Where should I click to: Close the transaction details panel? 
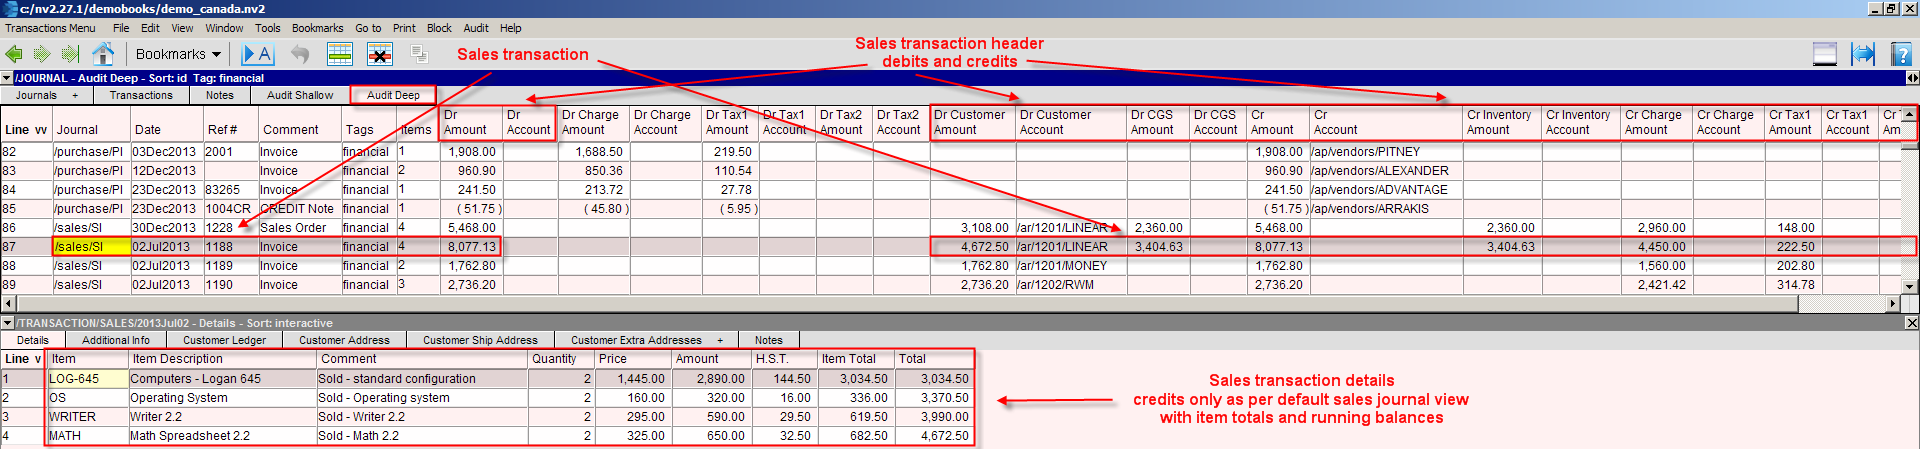coord(1911,323)
